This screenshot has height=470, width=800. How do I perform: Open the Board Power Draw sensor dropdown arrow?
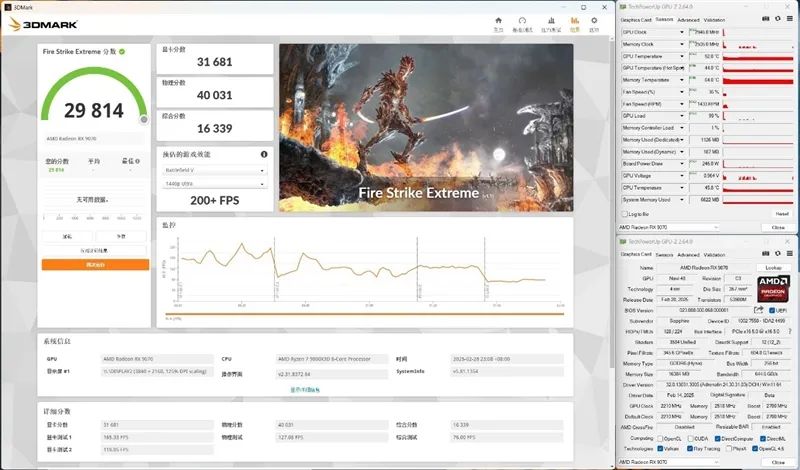pyautogui.click(x=682, y=164)
